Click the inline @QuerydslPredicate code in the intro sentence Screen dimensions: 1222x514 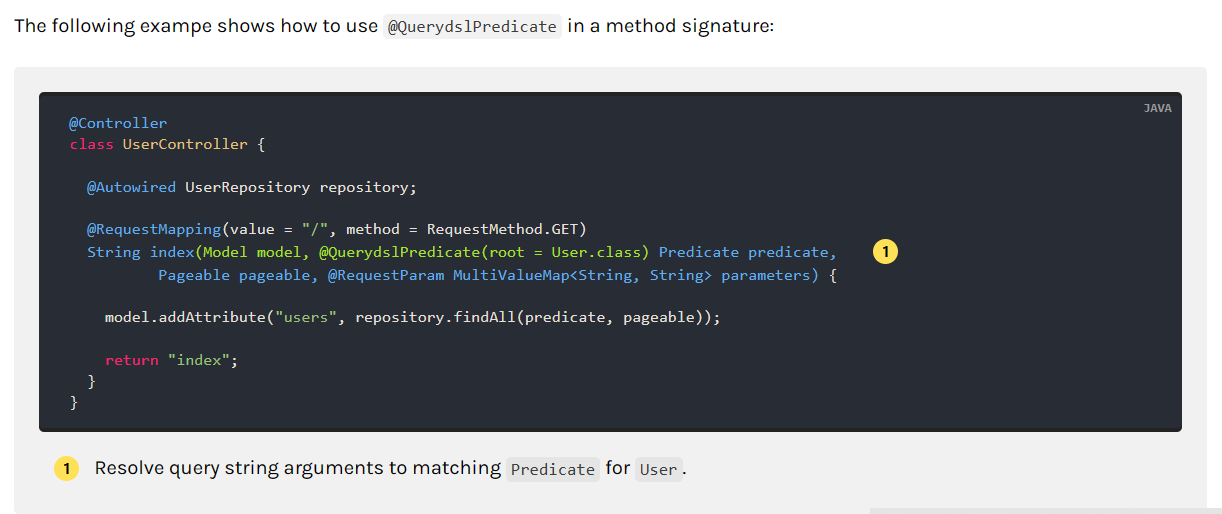(x=472, y=27)
